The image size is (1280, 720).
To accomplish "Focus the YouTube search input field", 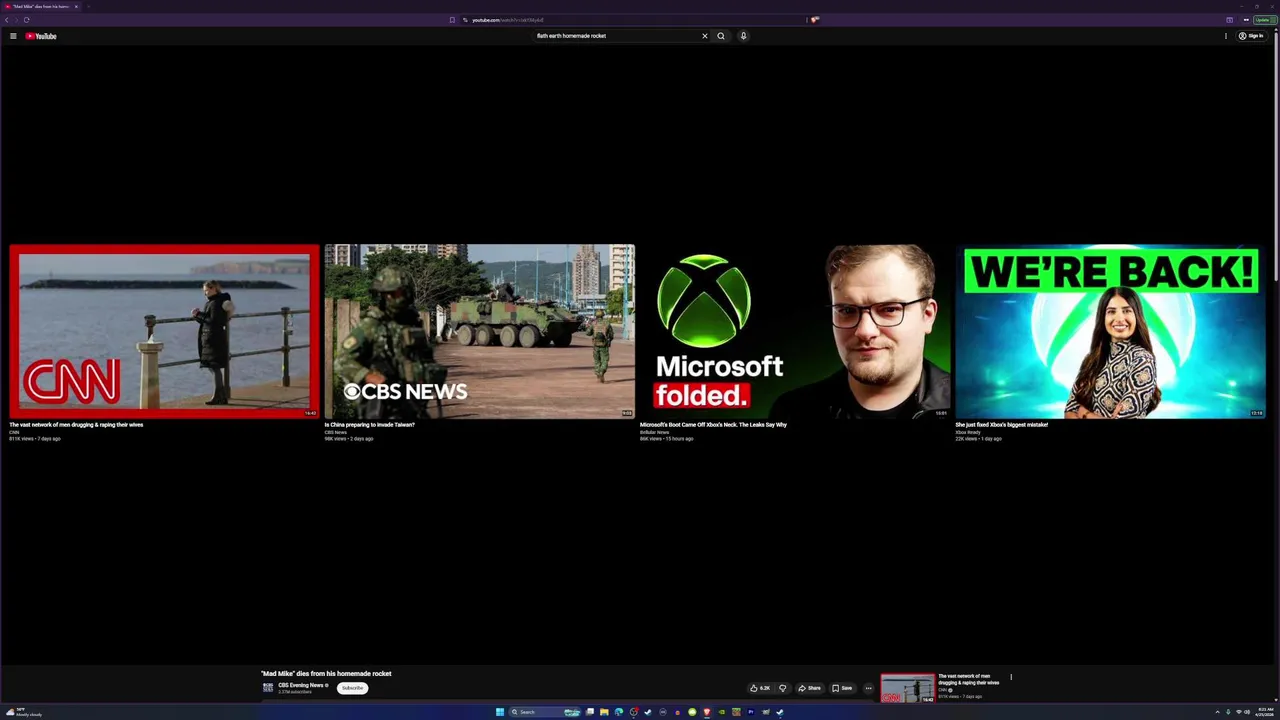I will (x=615, y=36).
